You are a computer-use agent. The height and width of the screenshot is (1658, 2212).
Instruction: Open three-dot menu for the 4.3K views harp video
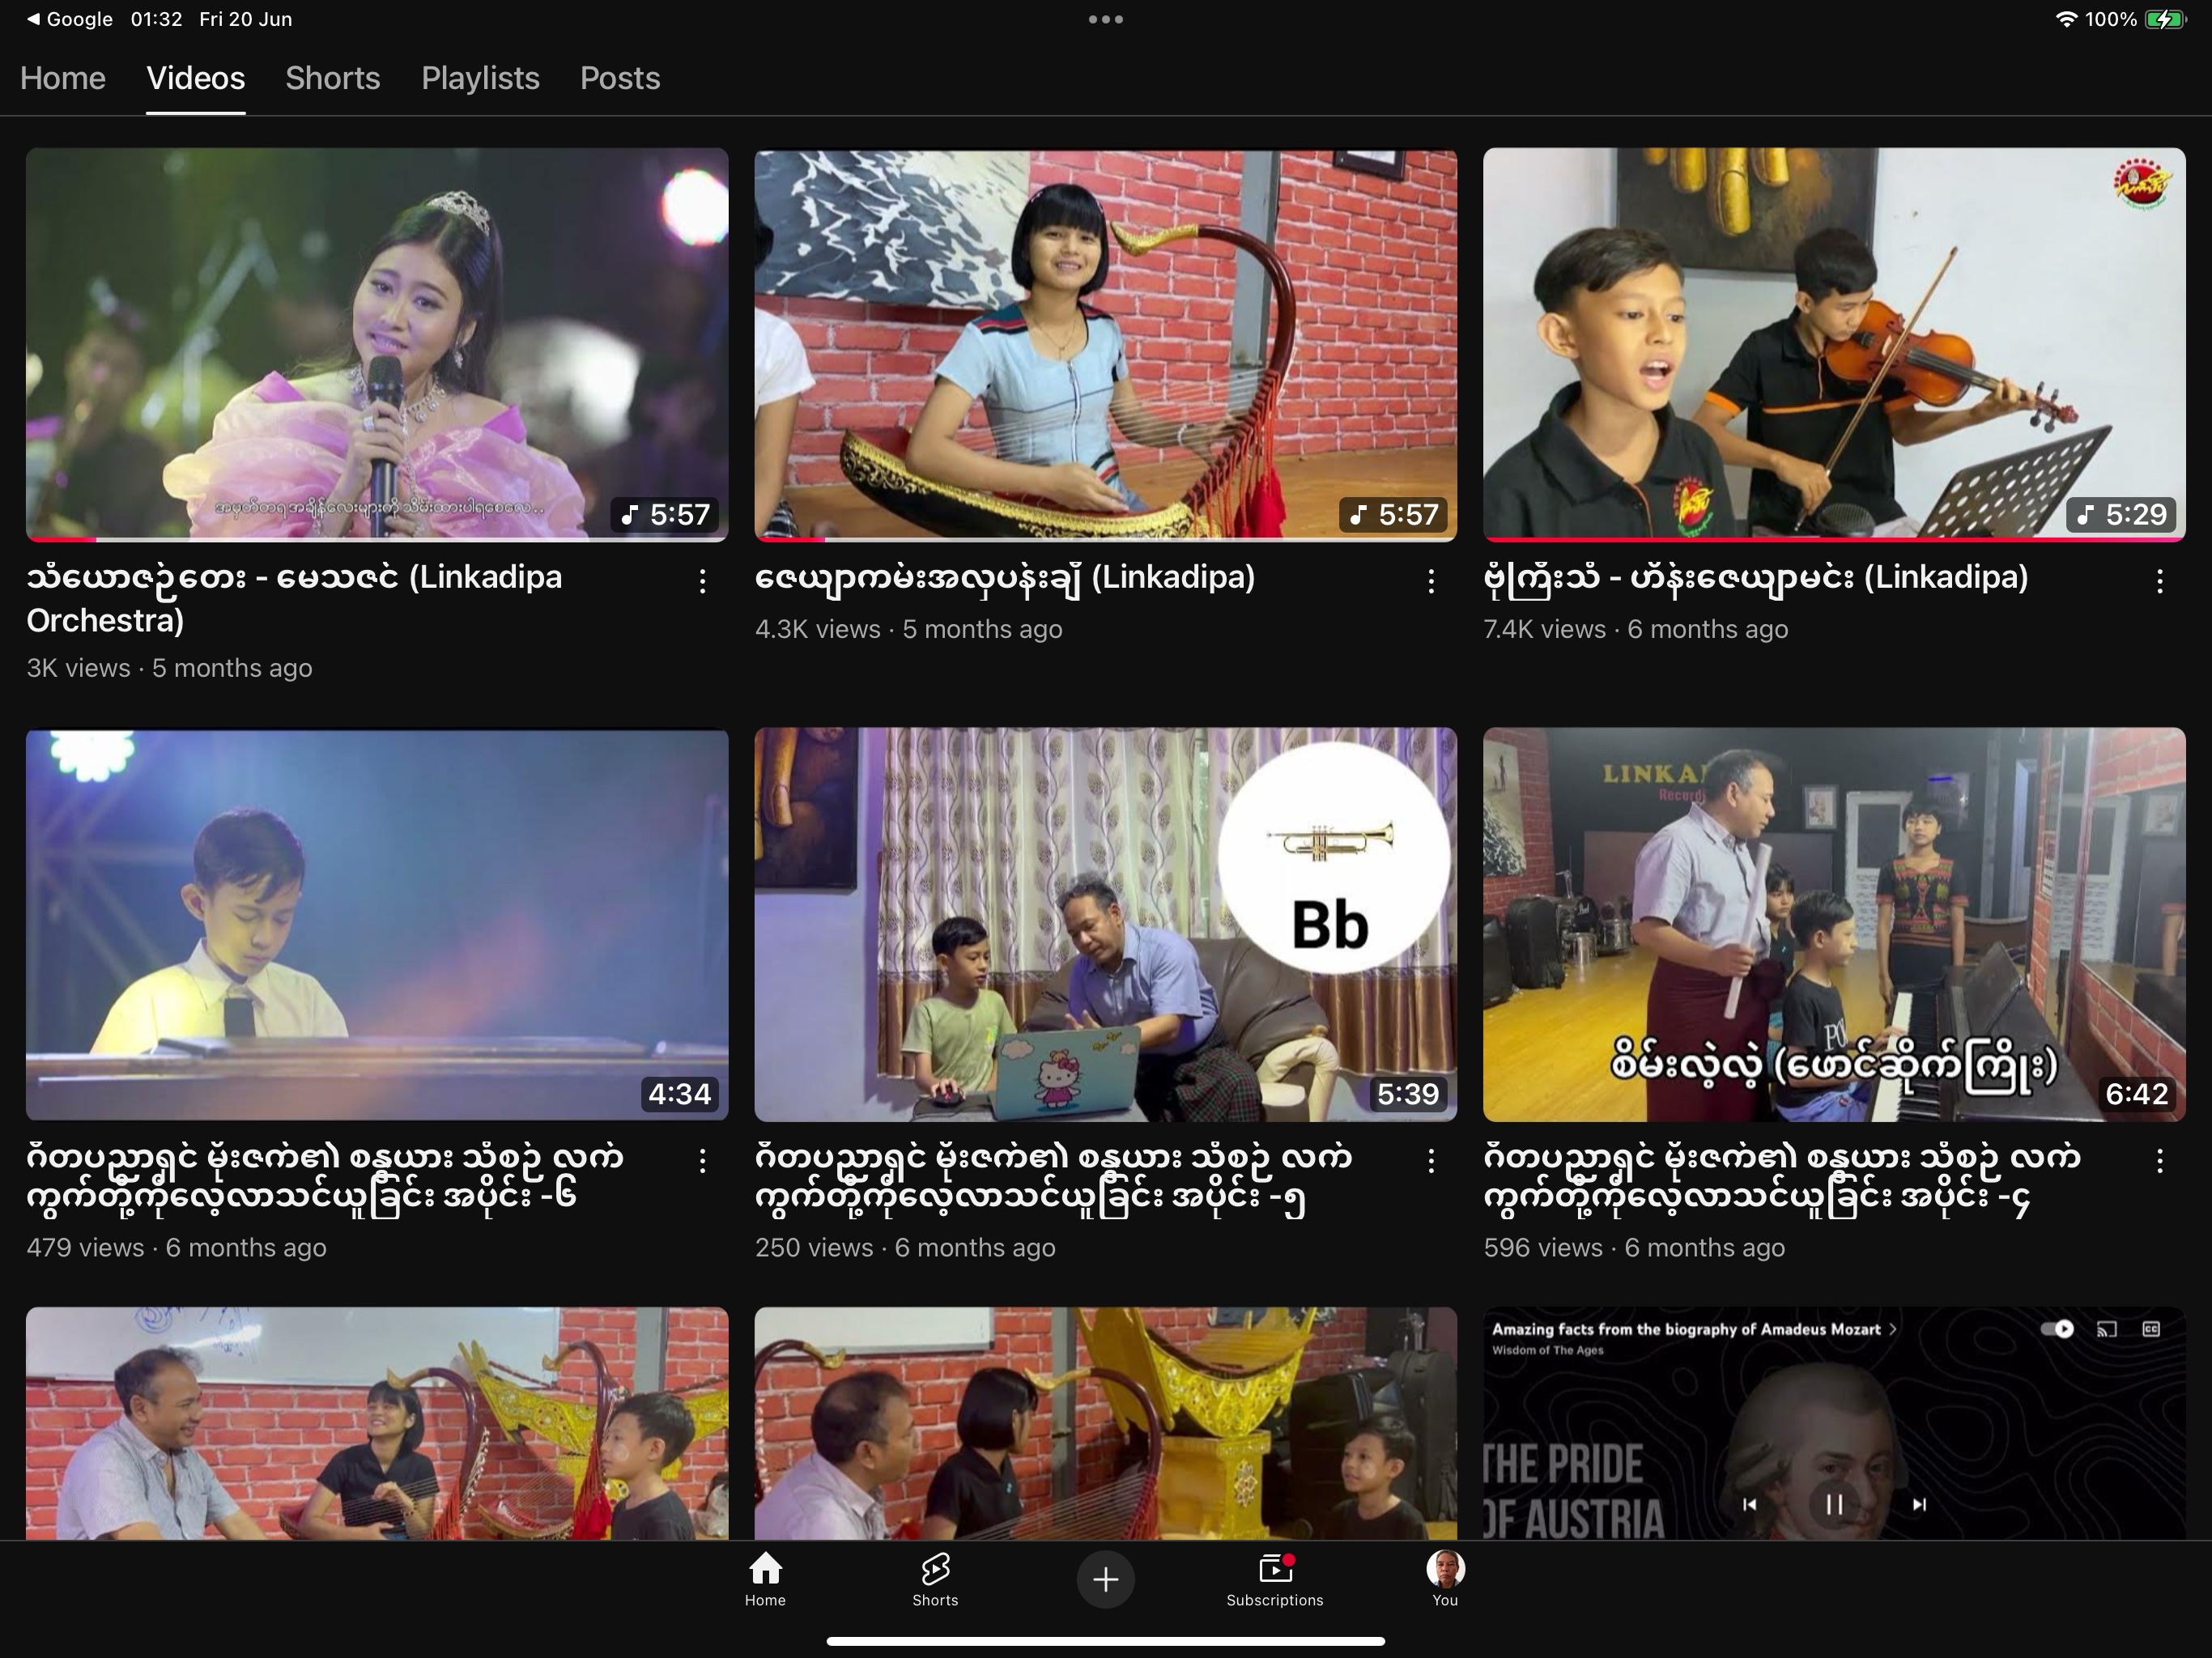[1431, 581]
